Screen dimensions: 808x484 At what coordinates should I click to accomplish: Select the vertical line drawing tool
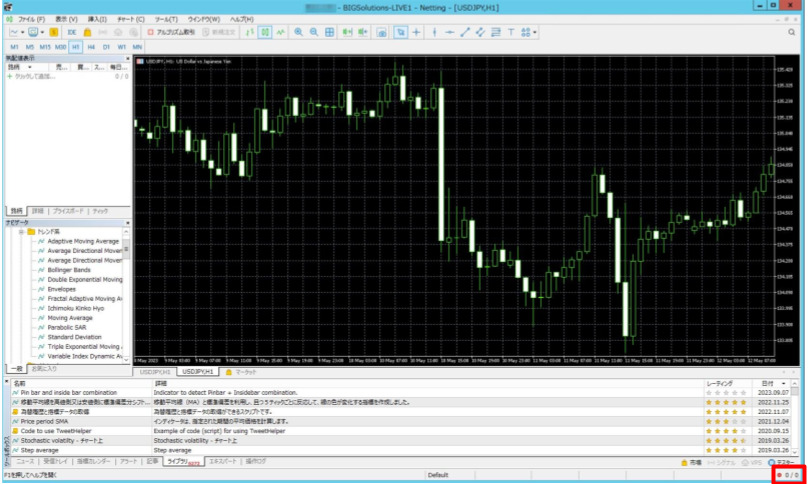tap(433, 32)
